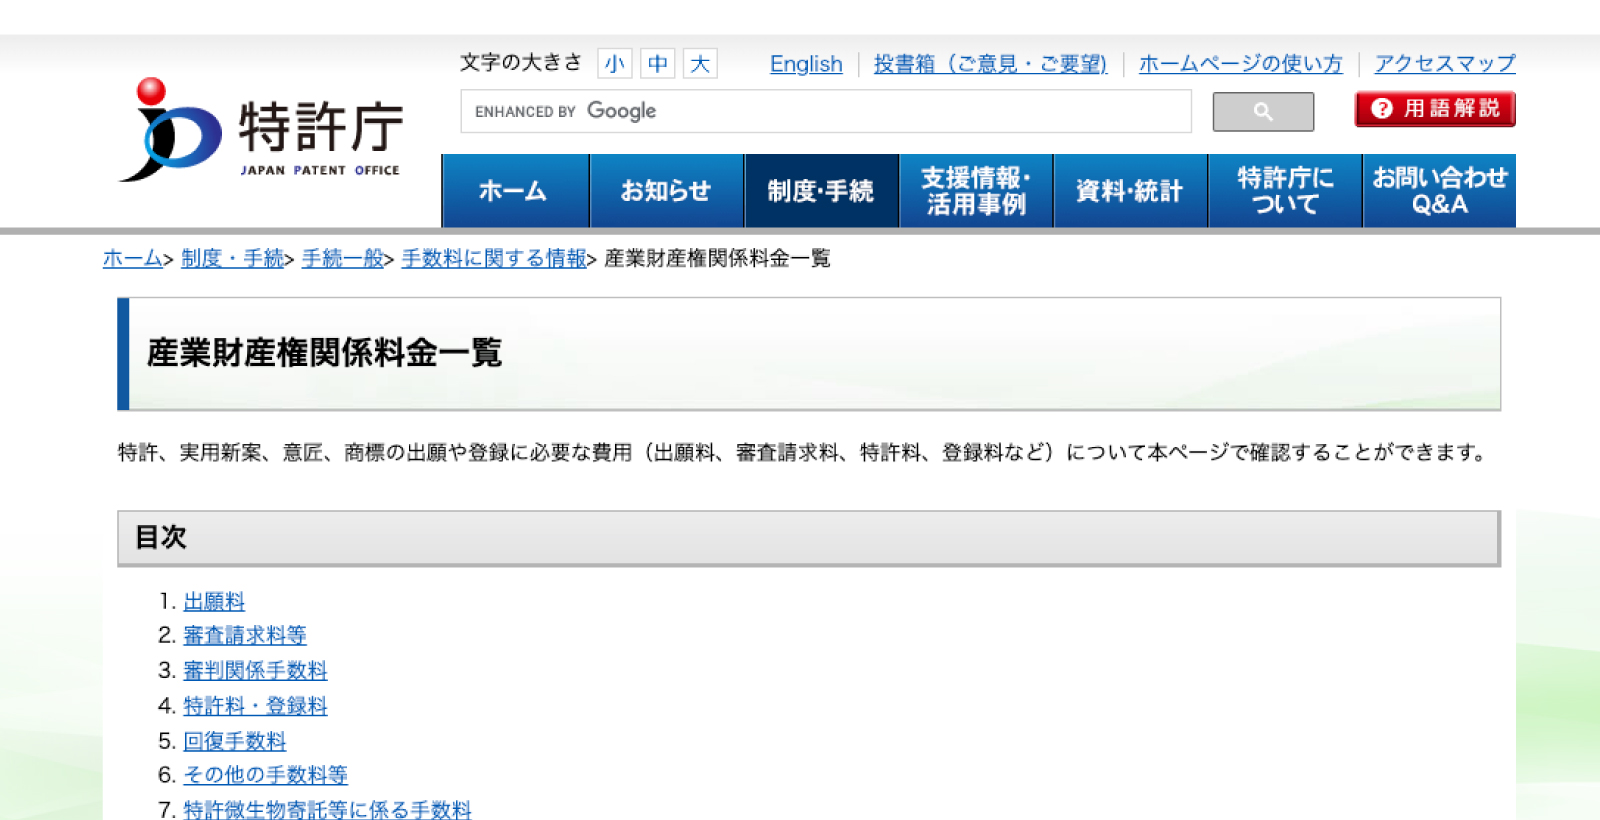Open the 投書箱 feedback link

point(990,64)
